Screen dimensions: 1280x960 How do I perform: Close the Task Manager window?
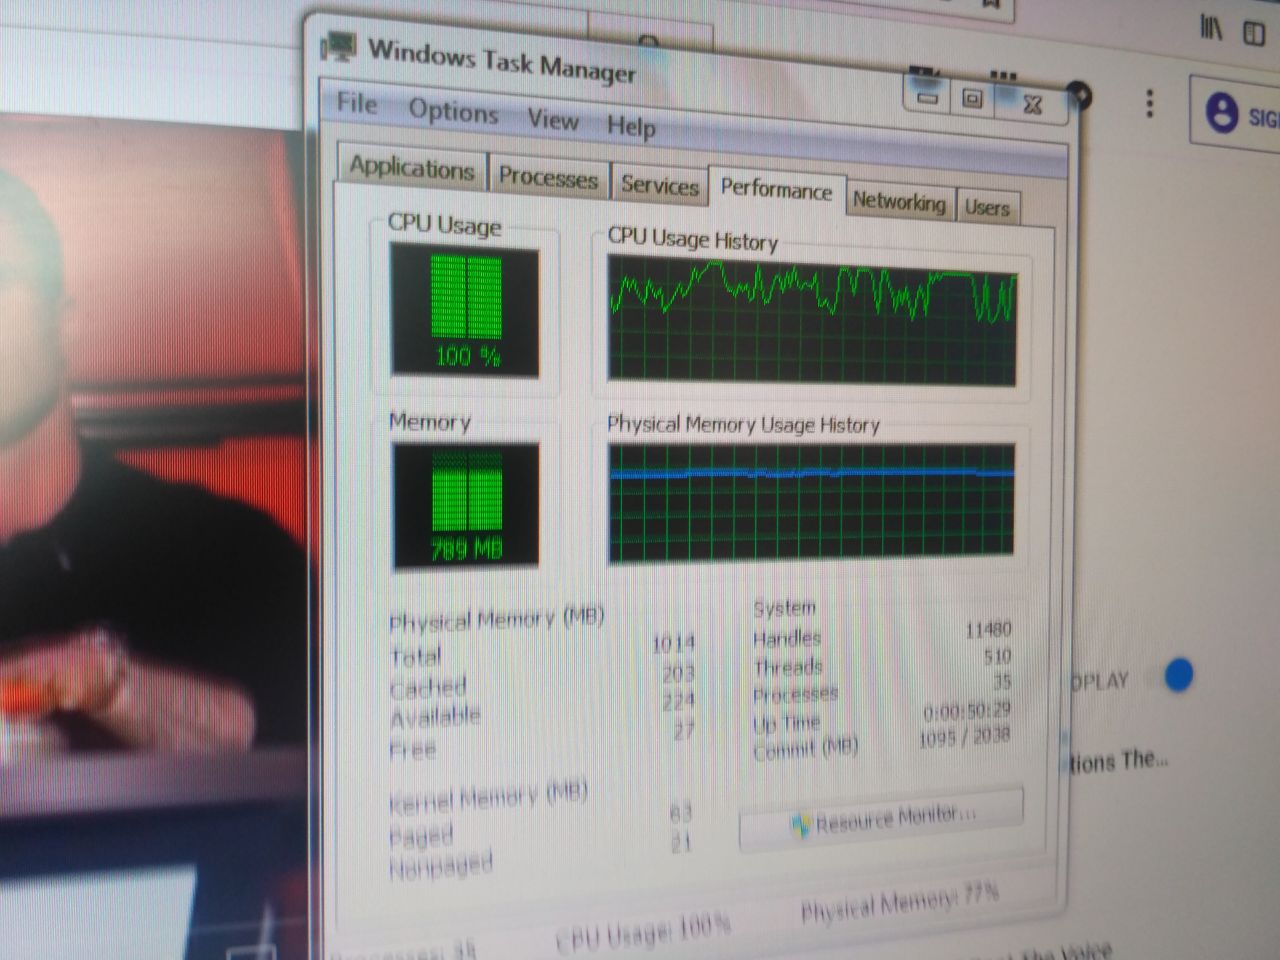pyautogui.click(x=1032, y=104)
